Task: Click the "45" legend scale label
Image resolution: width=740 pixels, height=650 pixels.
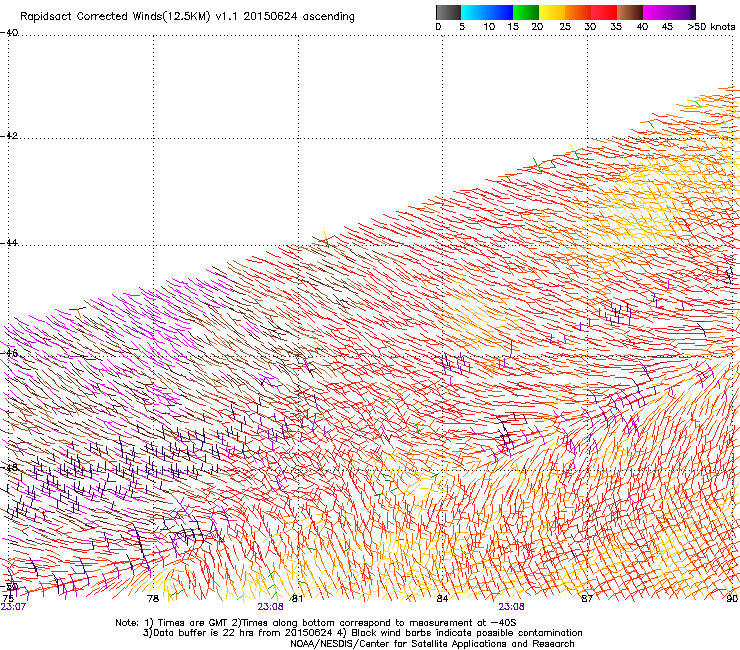Action: (667, 27)
